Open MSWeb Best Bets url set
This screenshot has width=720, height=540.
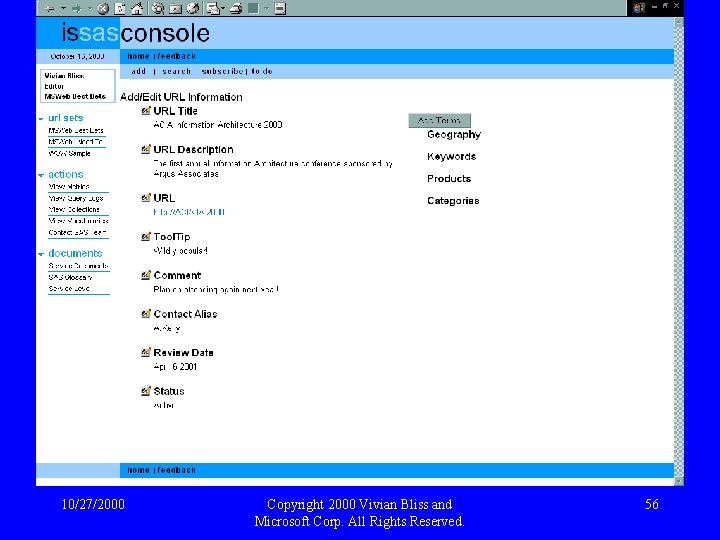(76, 130)
